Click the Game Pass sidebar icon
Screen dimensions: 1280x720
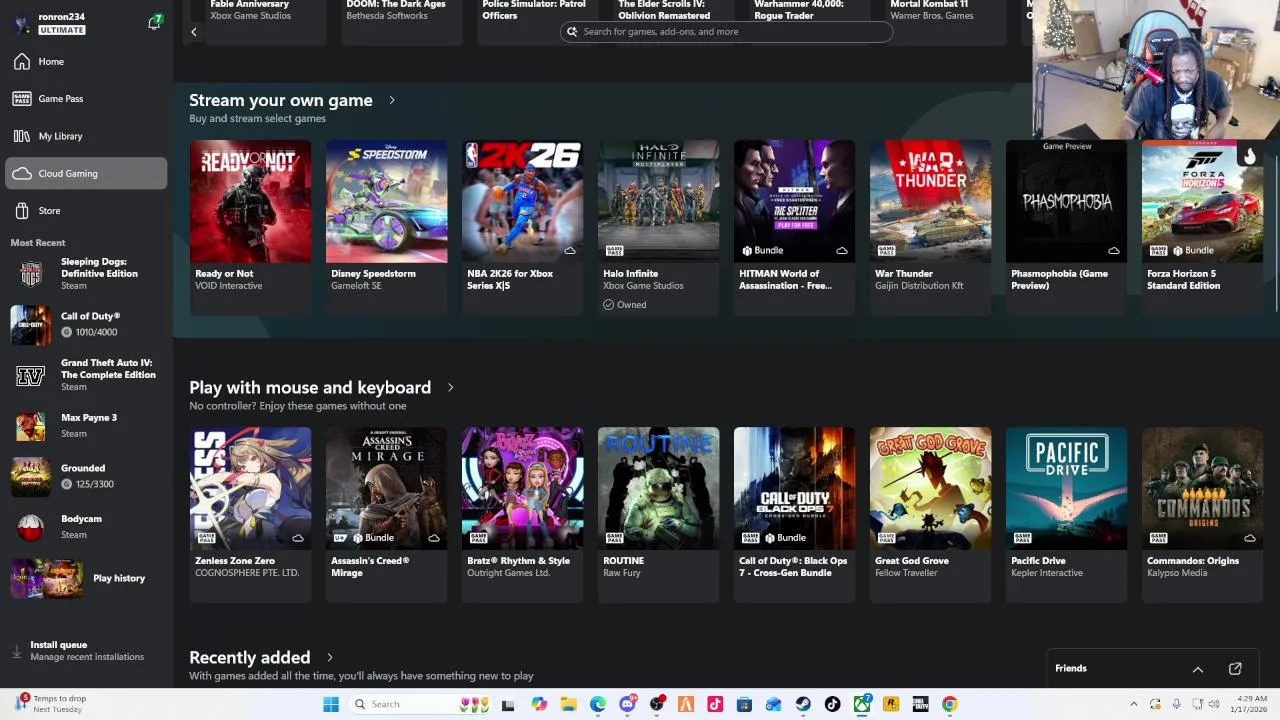(x=22, y=99)
